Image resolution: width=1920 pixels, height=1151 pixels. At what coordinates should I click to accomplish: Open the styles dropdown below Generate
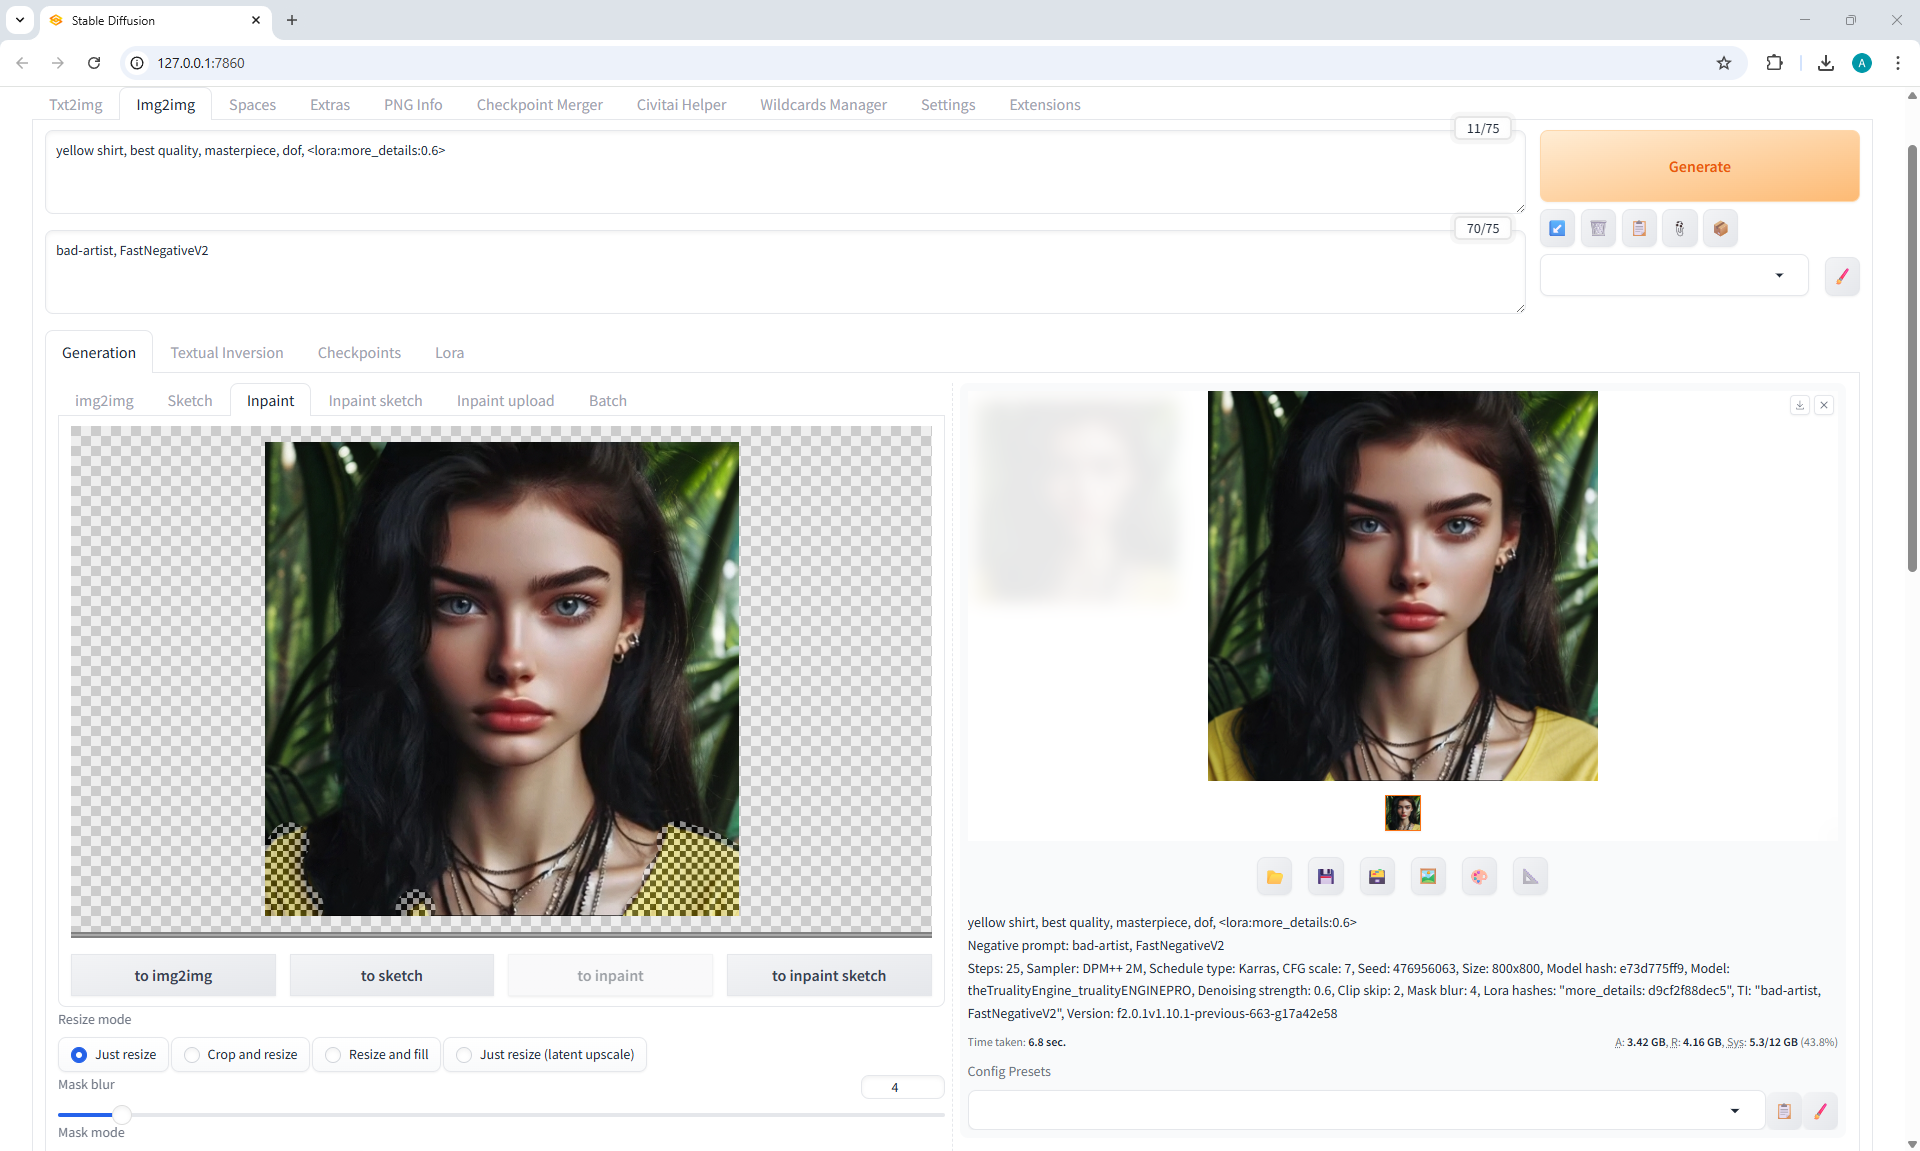[x=1674, y=276]
